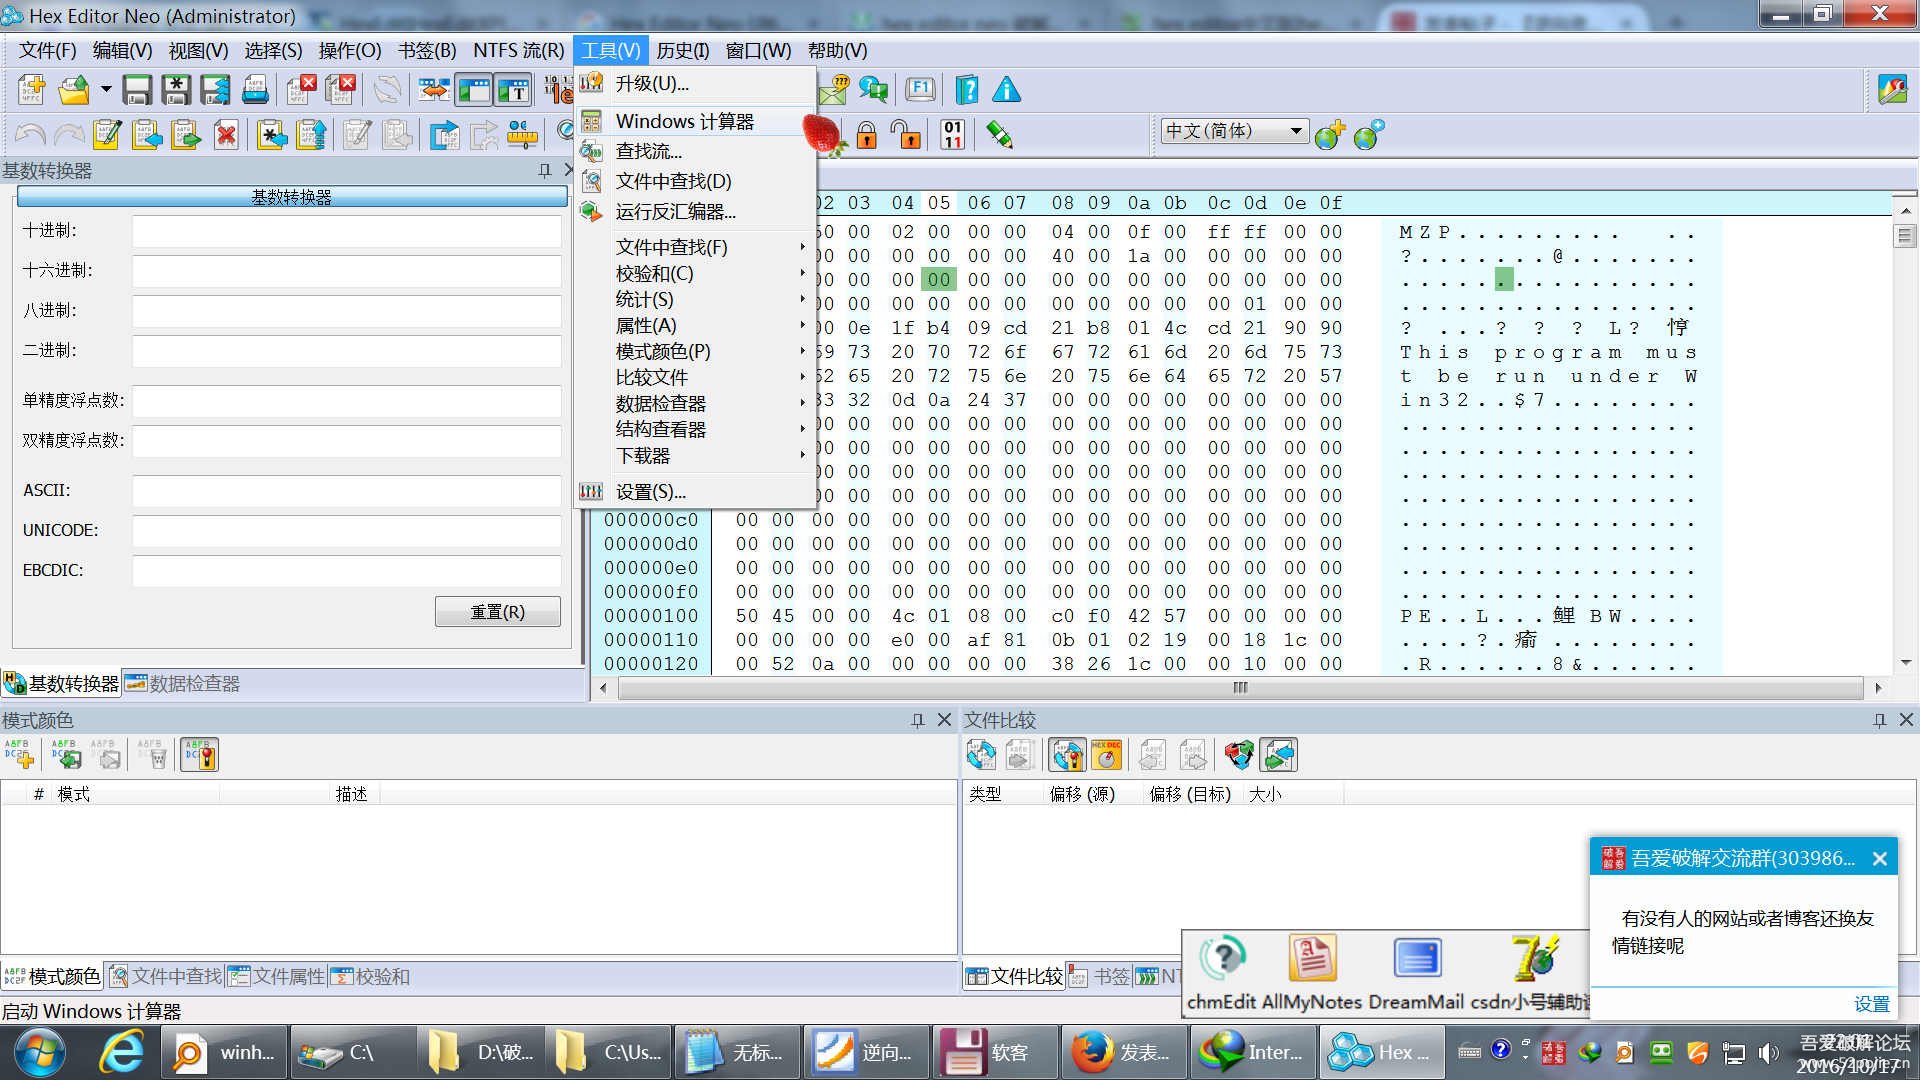Screen dimensions: 1920x1080
Task: Click the 设置 link in the chat popup
Action: (1871, 1003)
